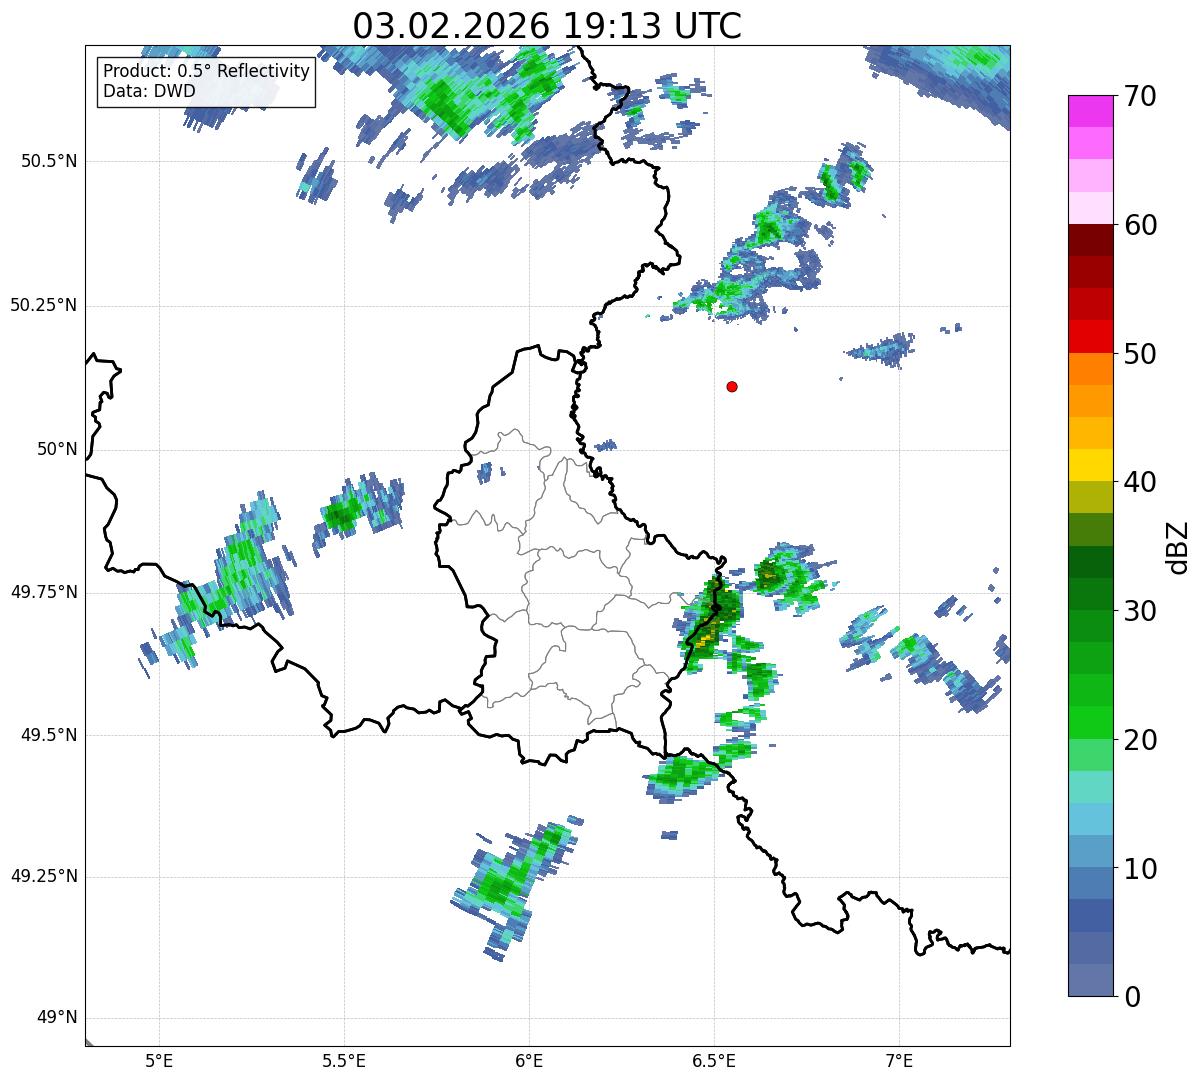
Task: Click the colorbar 40 tick label
Action: point(1140,482)
